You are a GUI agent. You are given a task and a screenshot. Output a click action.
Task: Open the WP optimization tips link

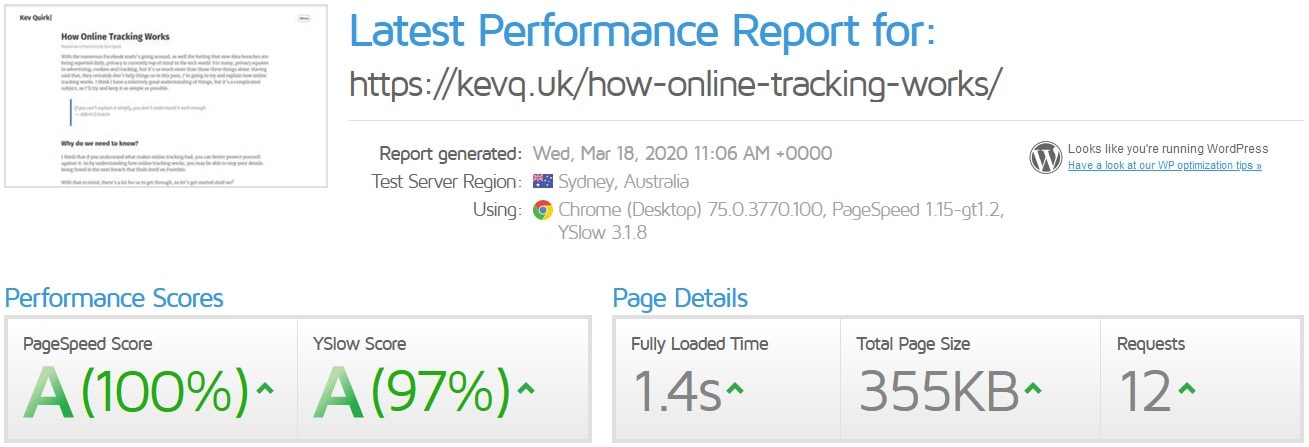tap(1164, 166)
